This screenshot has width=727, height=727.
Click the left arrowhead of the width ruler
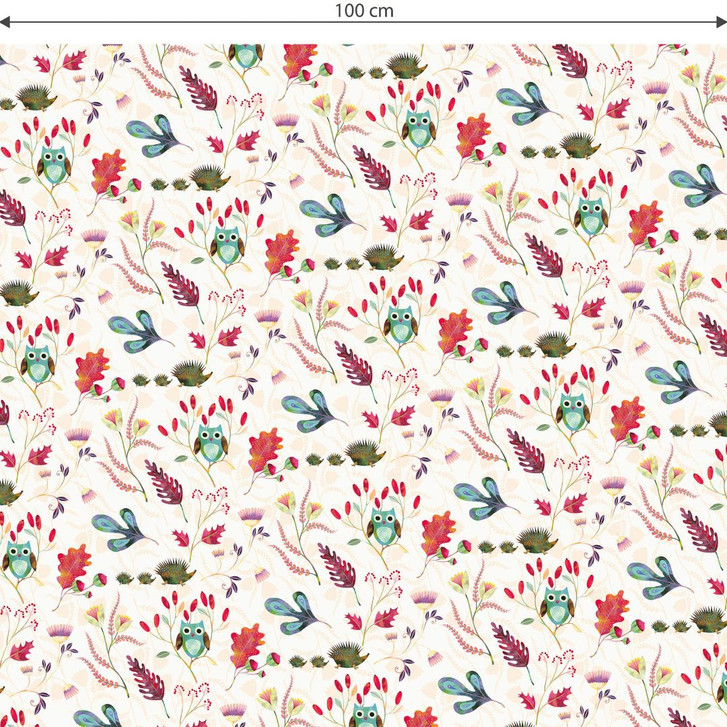pos(5,22)
